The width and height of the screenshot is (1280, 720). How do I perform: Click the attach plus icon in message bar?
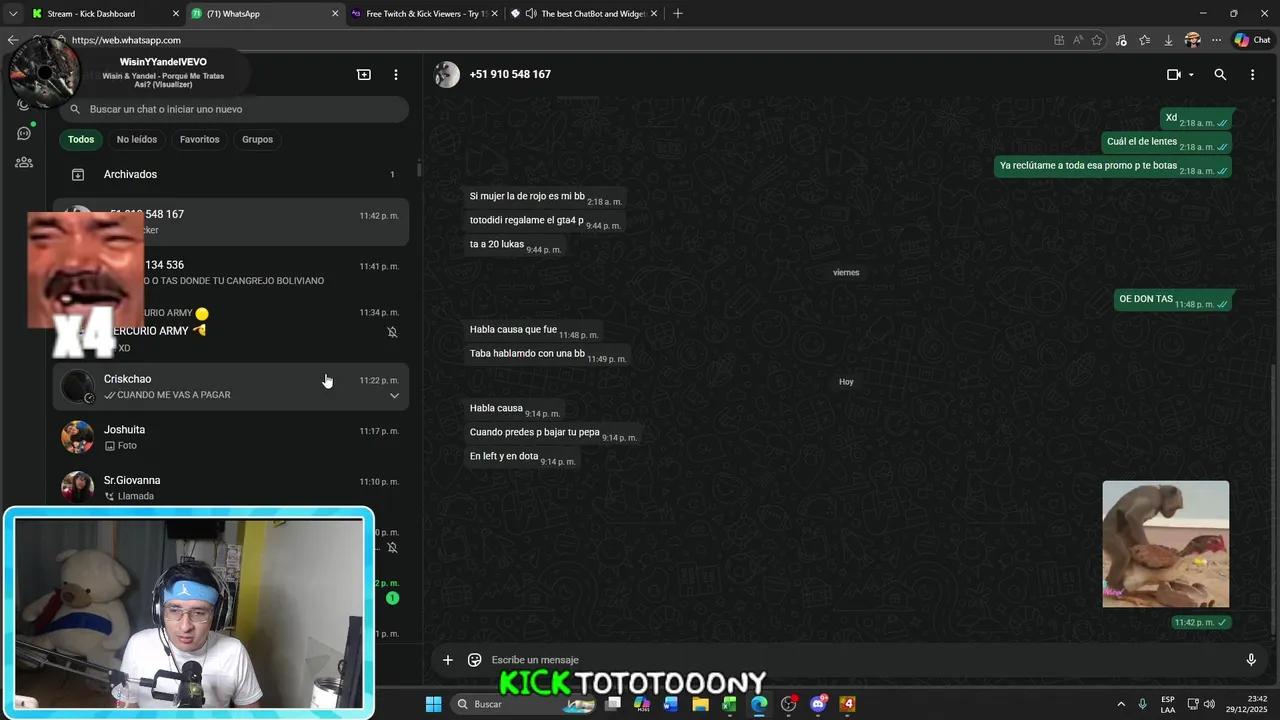pos(448,660)
